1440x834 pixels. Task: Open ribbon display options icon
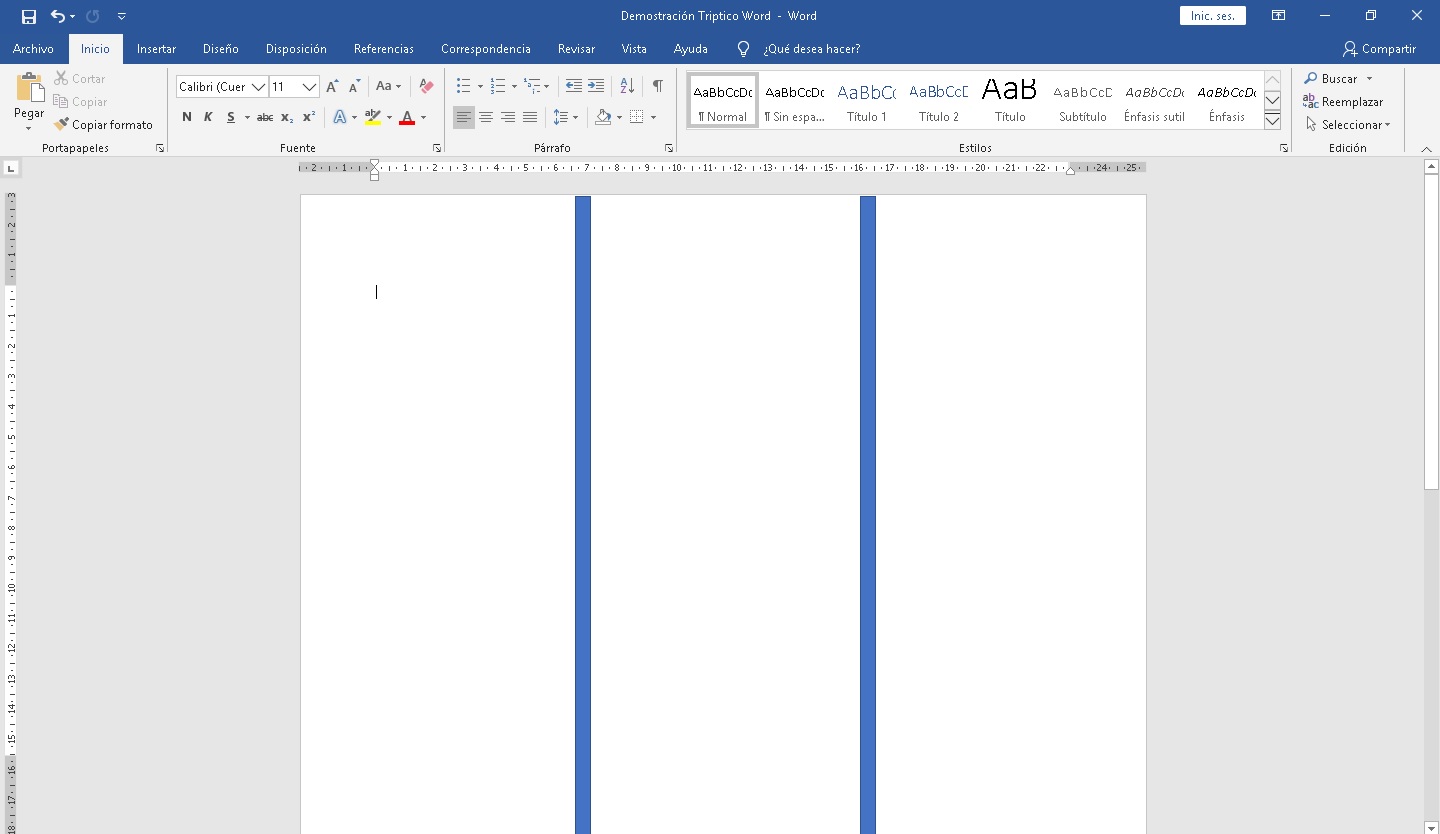(1278, 16)
